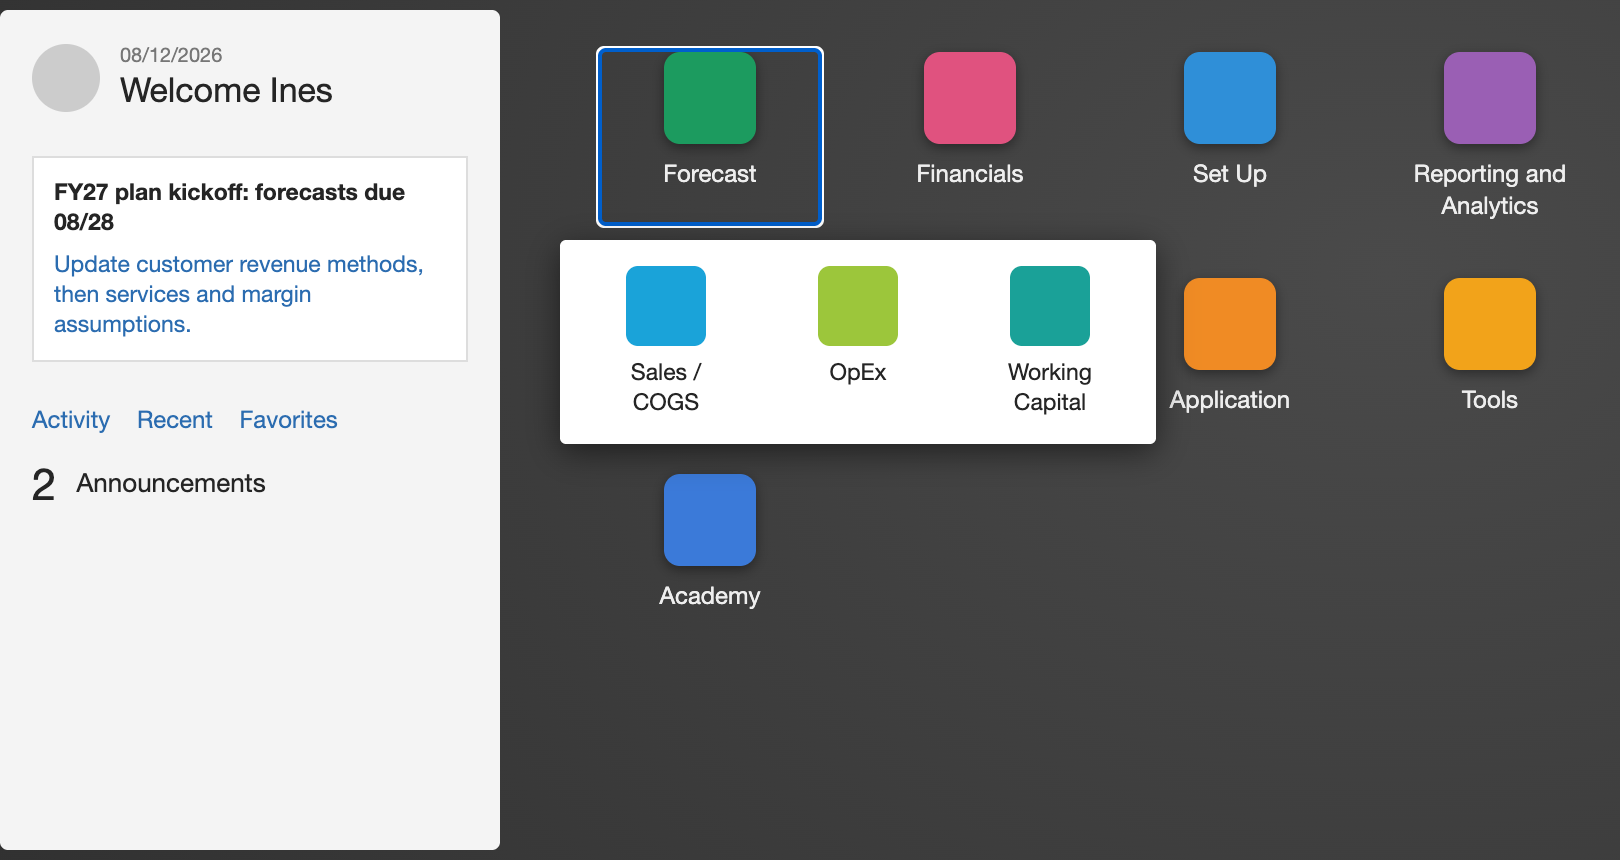Open the blue Set Up icon
The height and width of the screenshot is (860, 1620).
pos(1230,98)
